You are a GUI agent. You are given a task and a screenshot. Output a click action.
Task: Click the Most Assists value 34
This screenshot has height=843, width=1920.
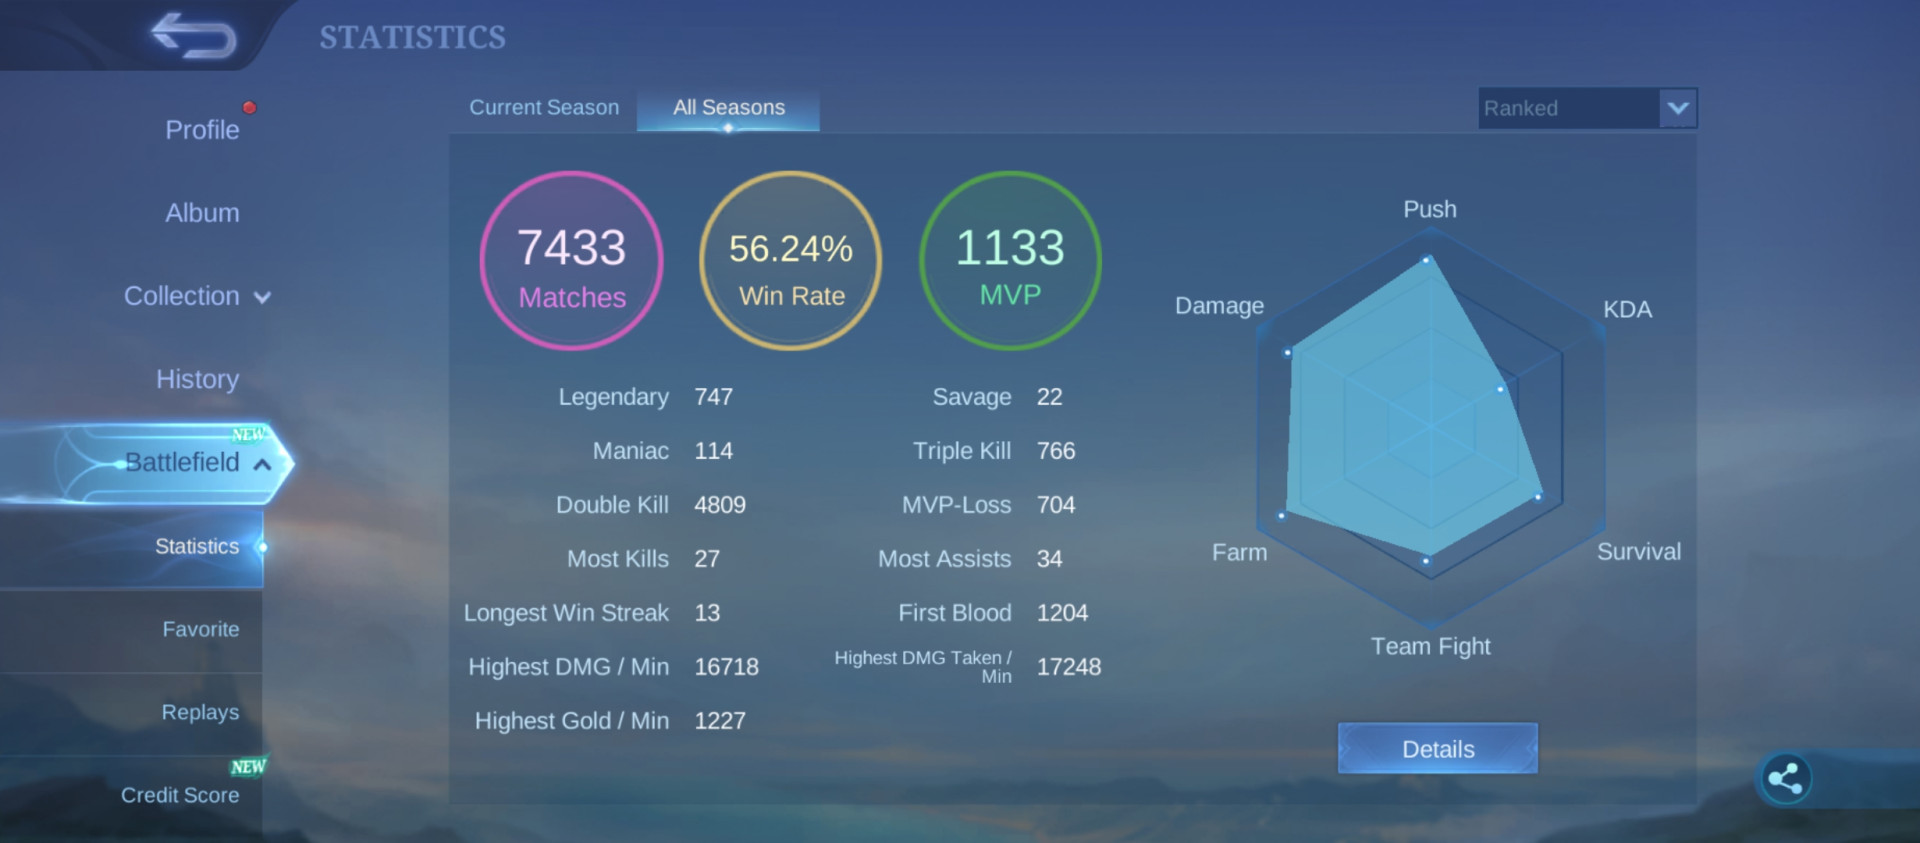click(x=1049, y=559)
